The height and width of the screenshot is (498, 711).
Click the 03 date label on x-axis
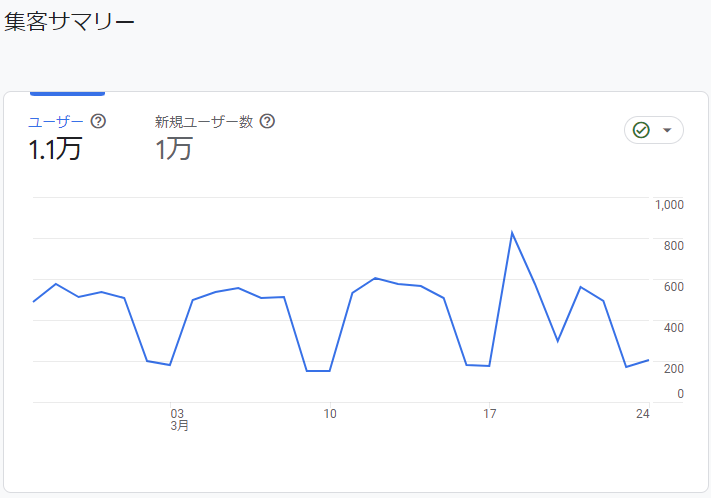(177, 413)
